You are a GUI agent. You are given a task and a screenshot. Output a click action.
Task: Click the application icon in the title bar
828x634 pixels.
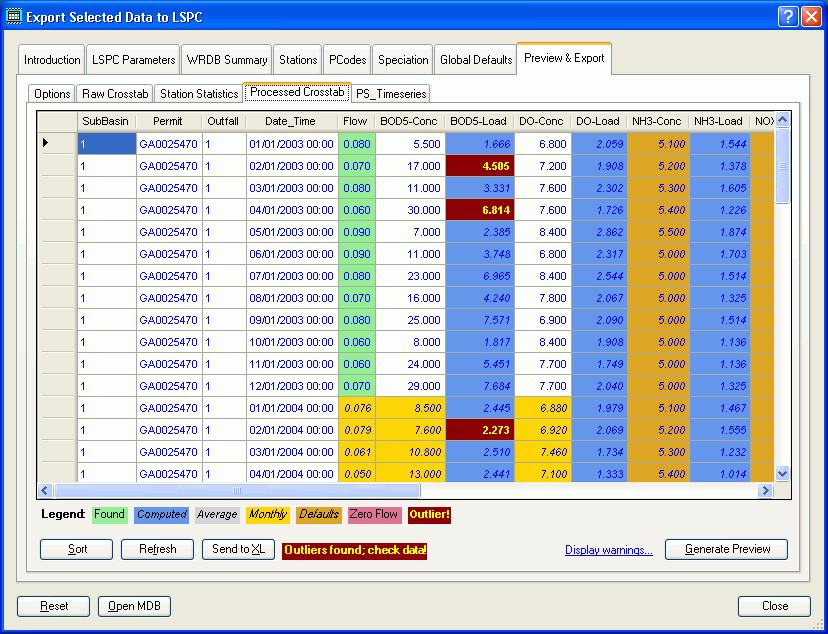[14, 15]
